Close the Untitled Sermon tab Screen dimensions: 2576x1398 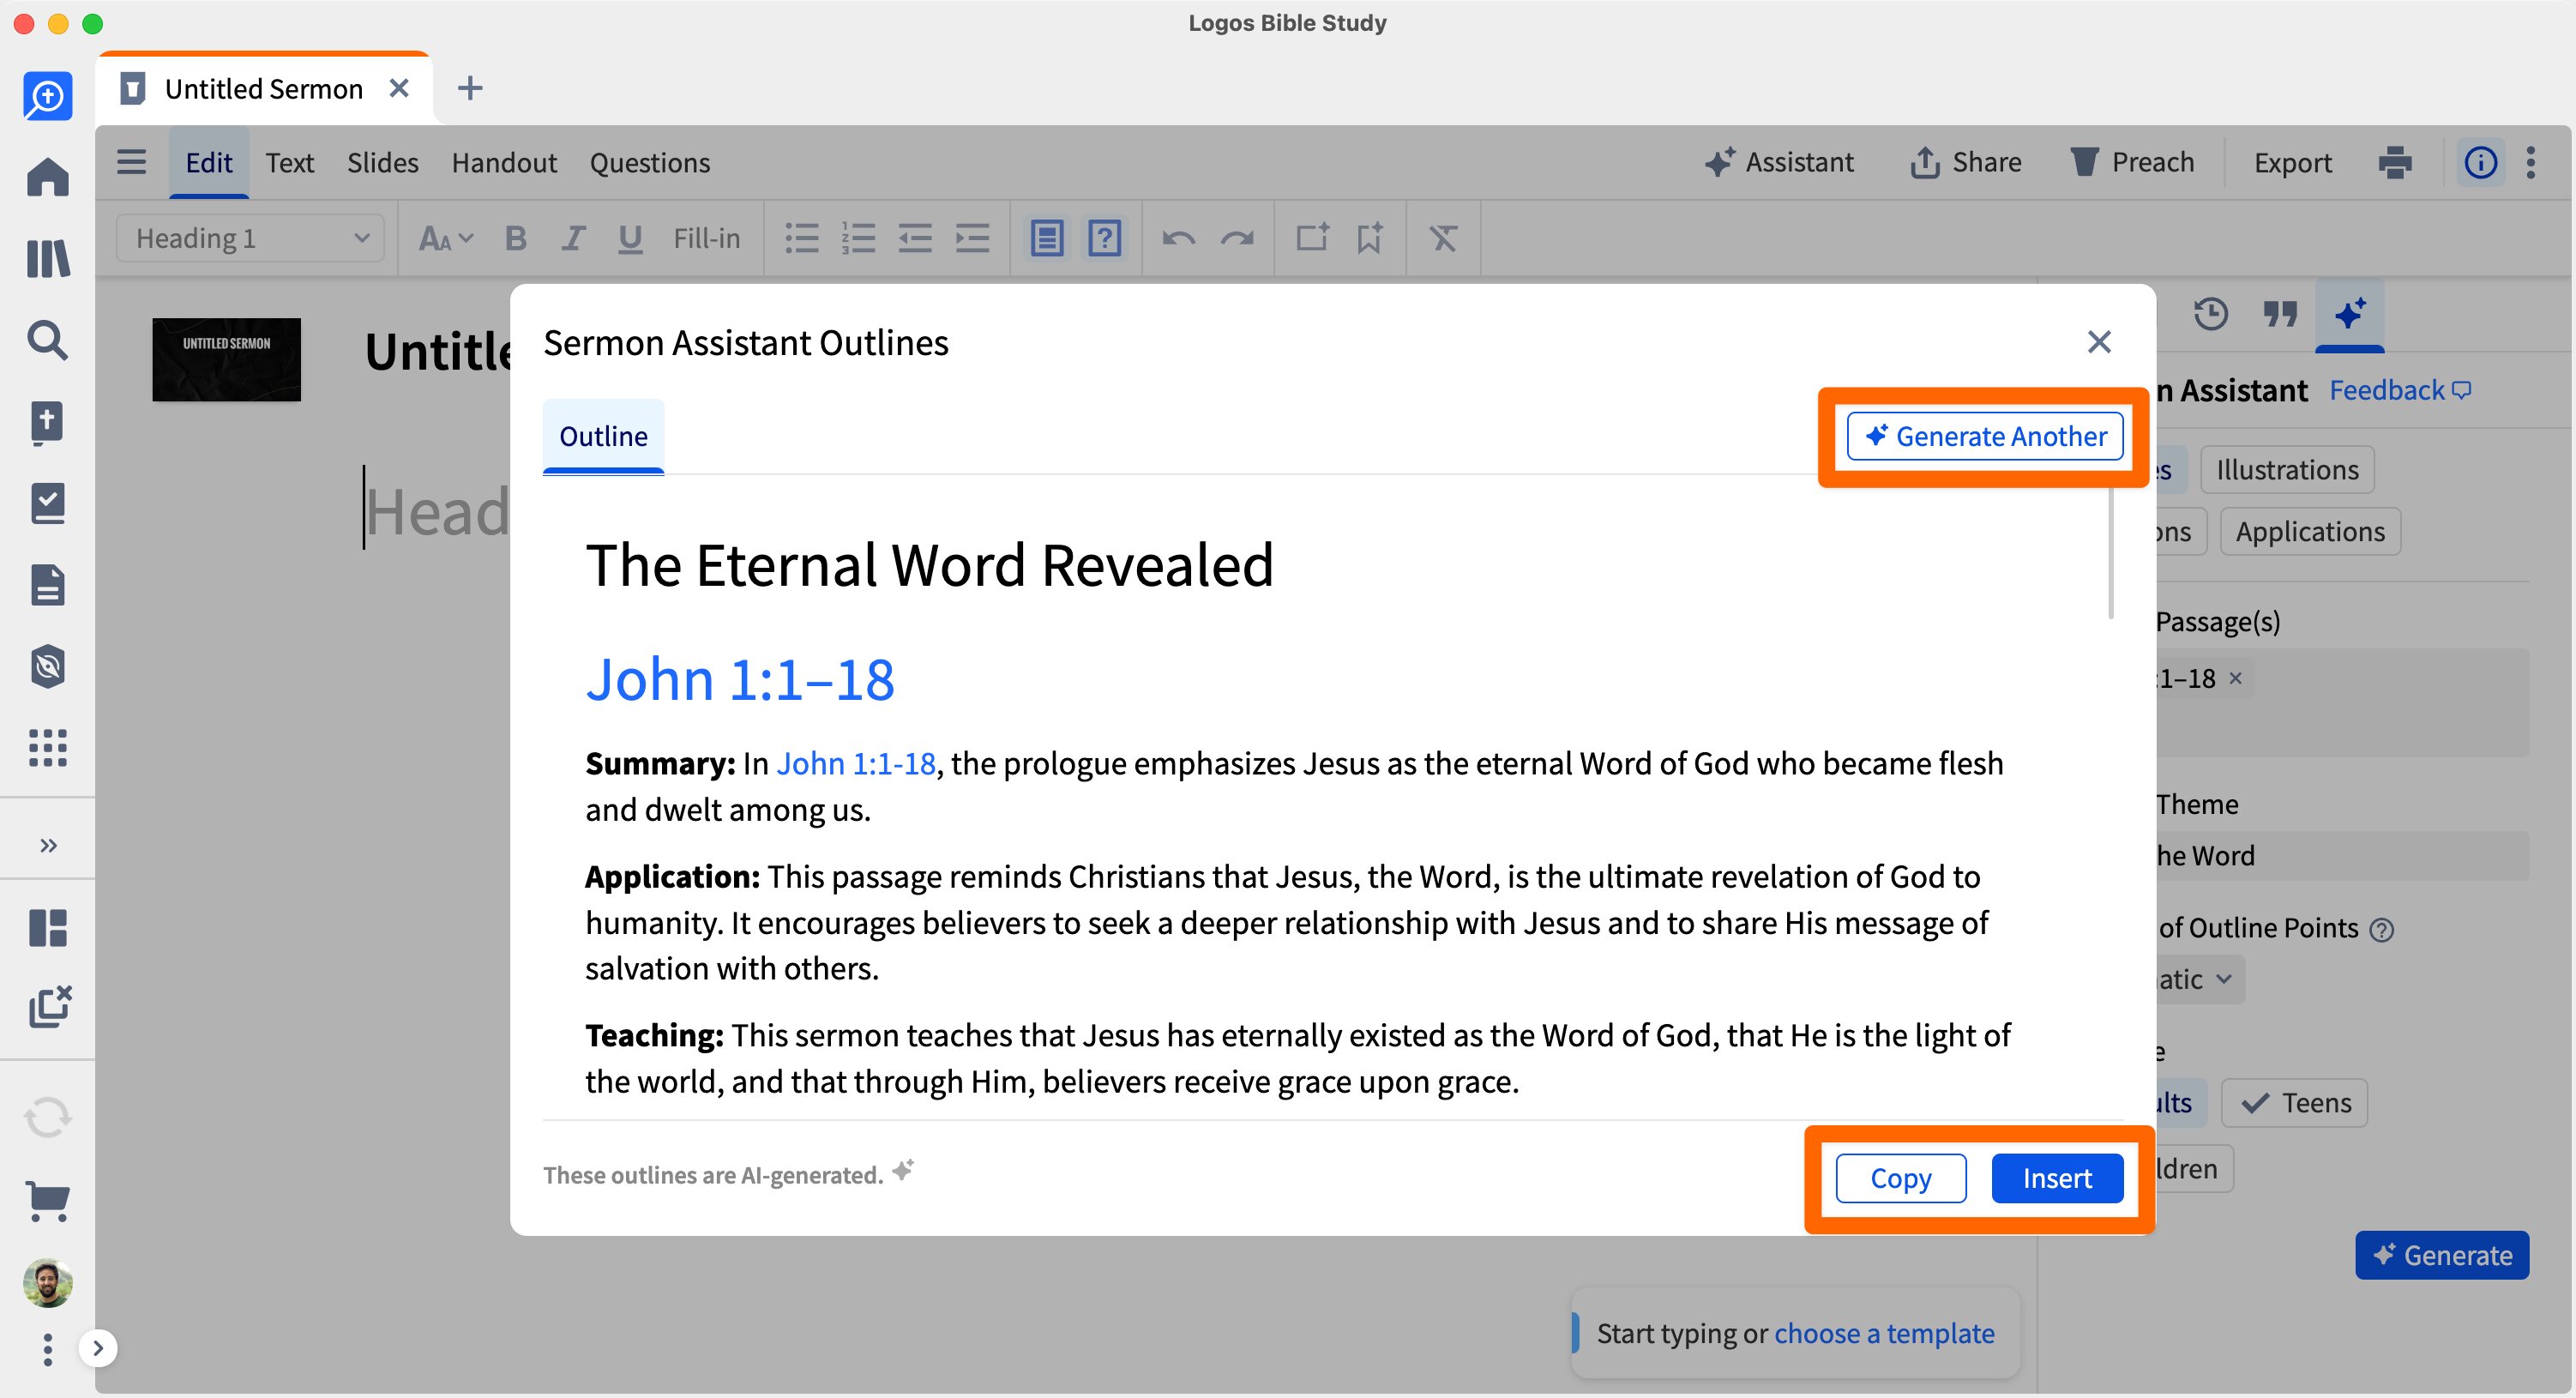[x=399, y=88]
